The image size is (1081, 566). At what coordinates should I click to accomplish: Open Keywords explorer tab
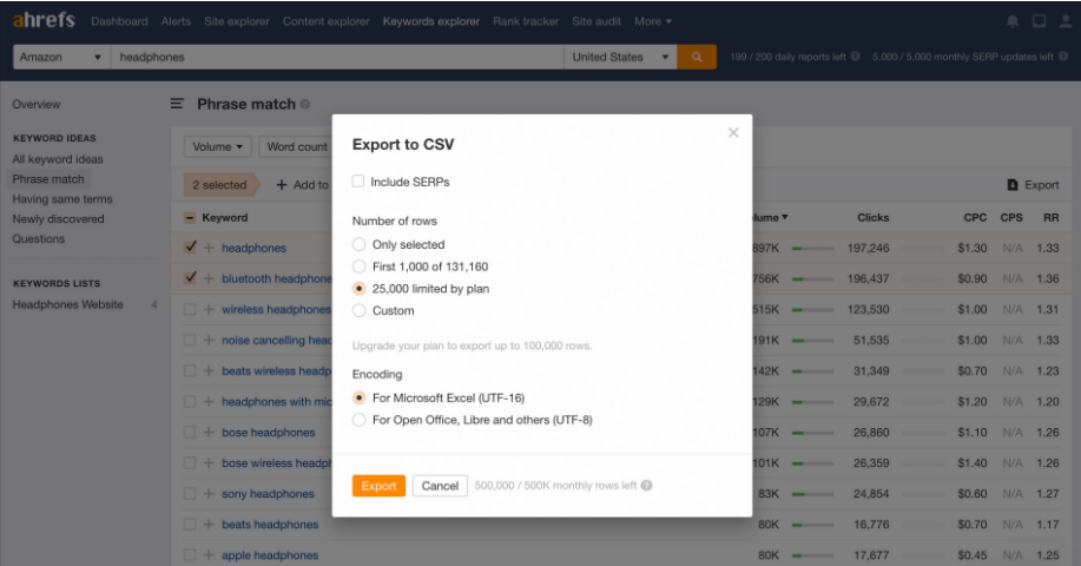(x=431, y=21)
